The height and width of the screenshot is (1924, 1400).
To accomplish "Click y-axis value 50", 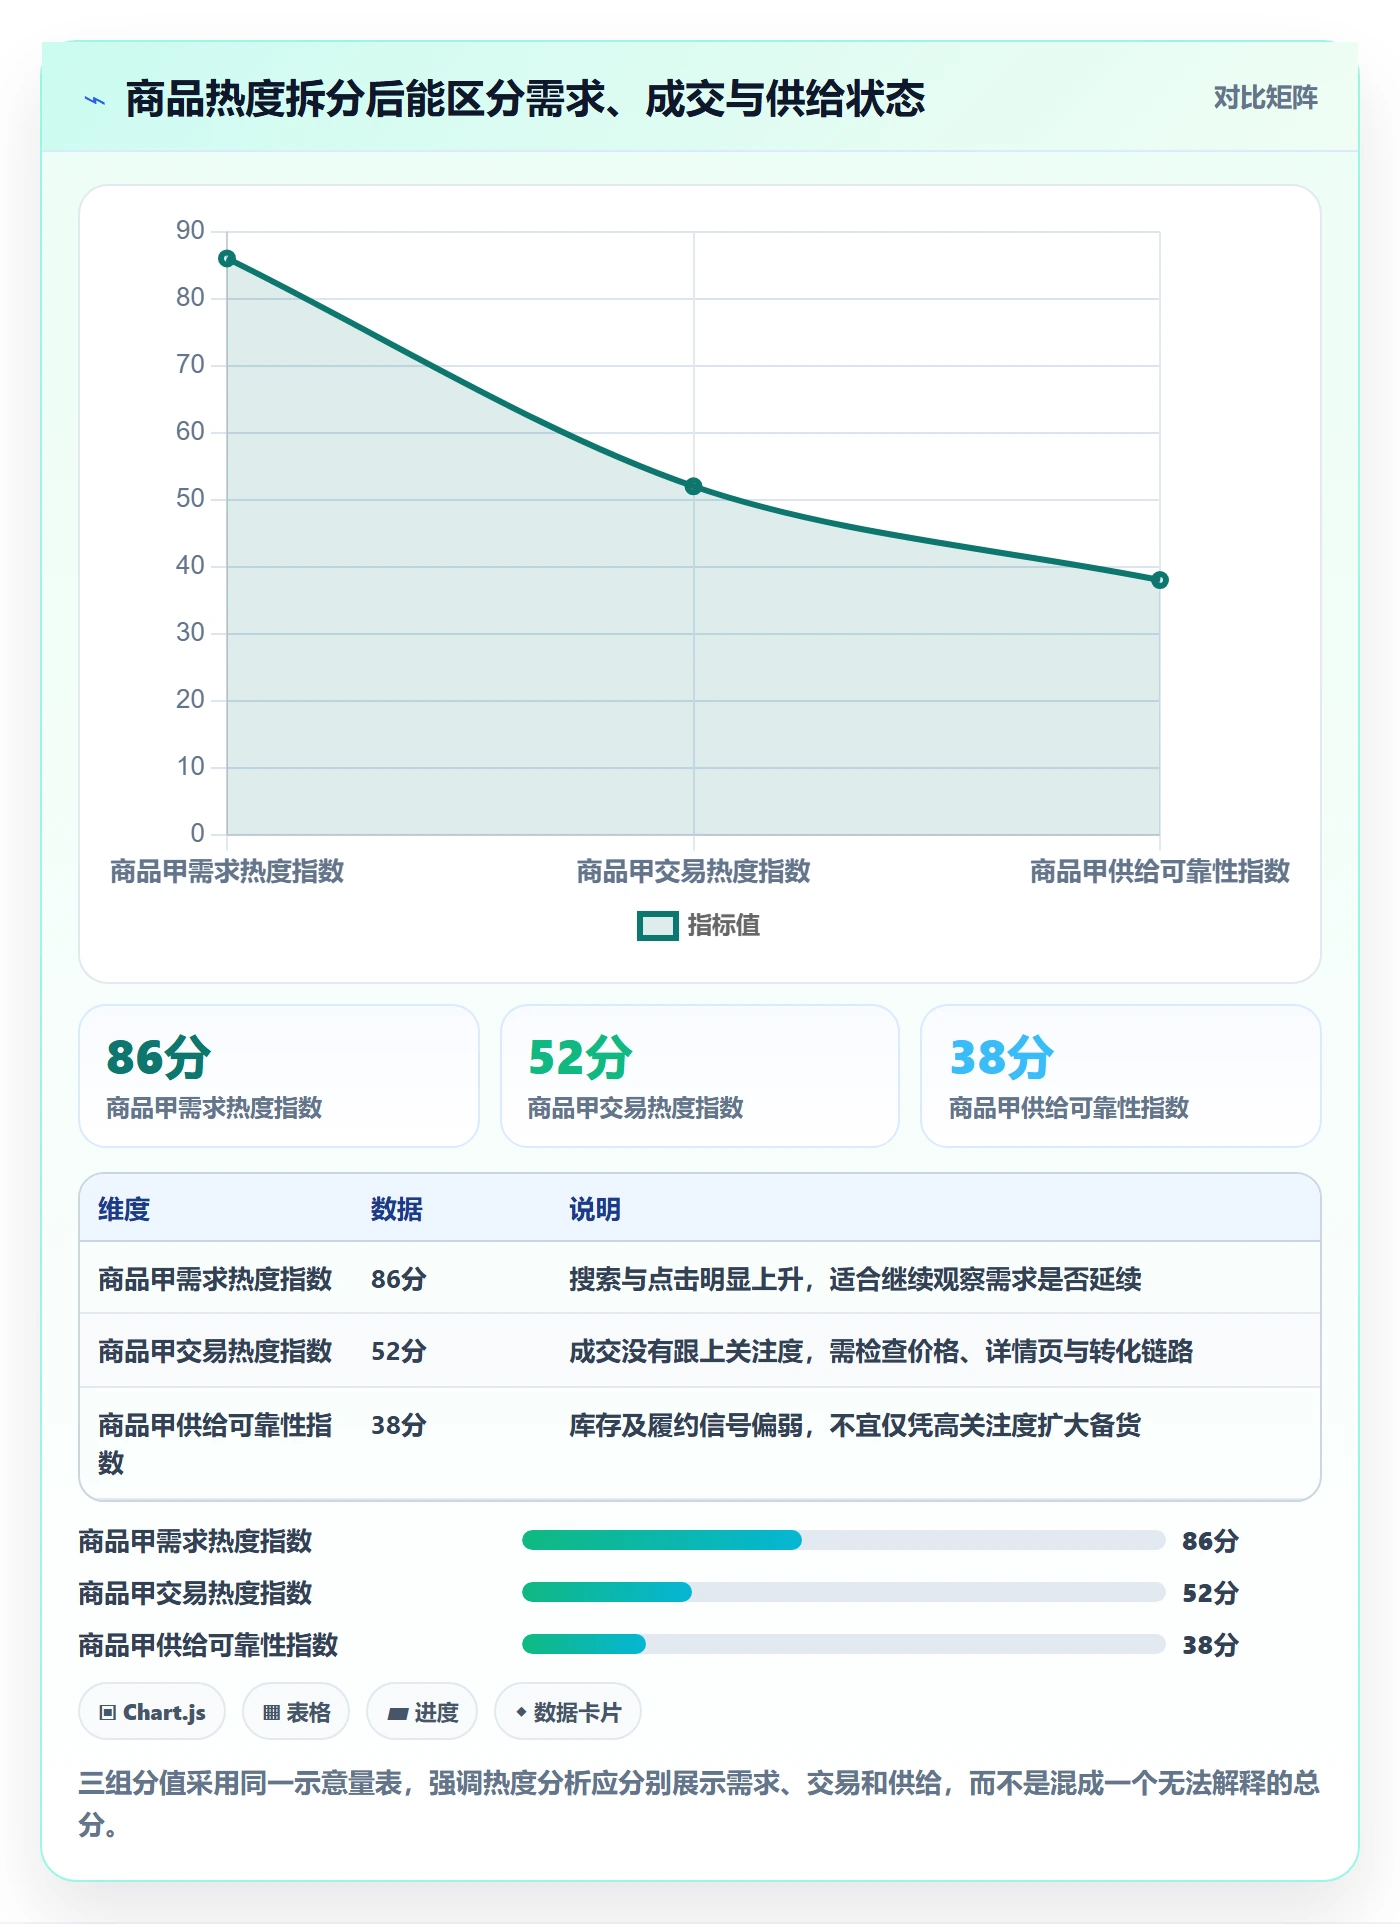I will point(190,499).
